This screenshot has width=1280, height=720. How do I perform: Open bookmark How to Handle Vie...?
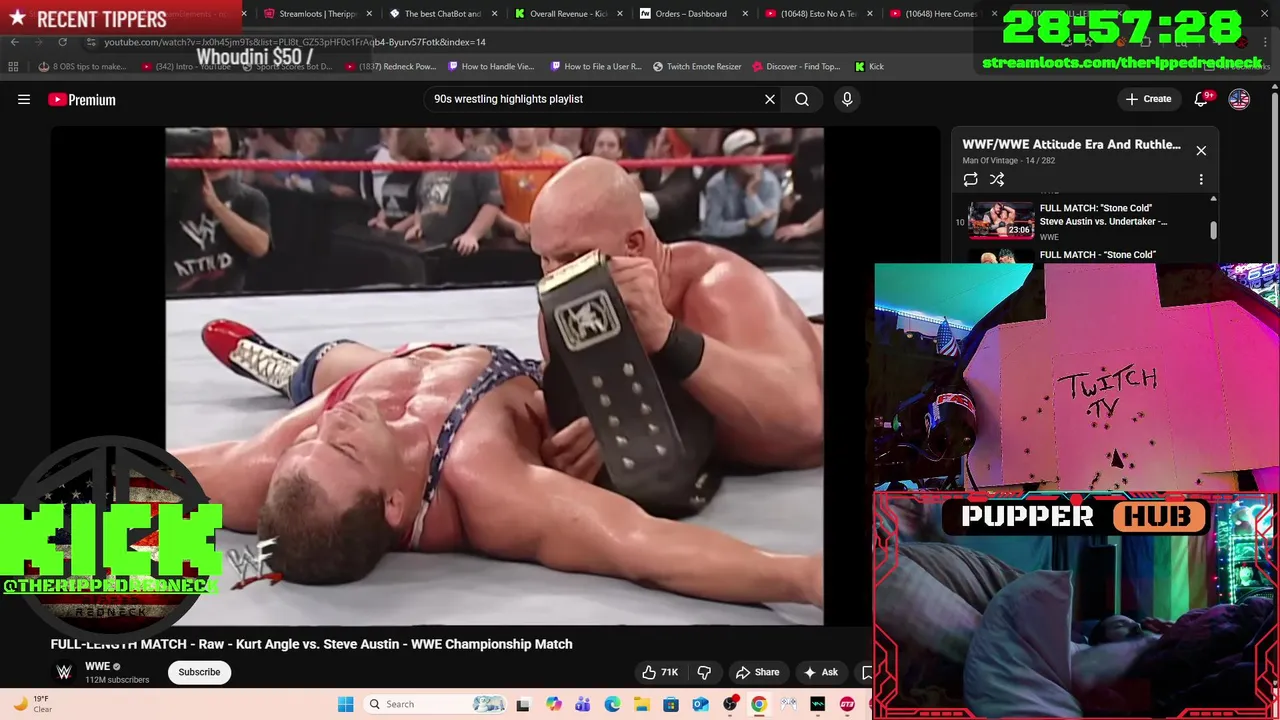[x=491, y=67]
